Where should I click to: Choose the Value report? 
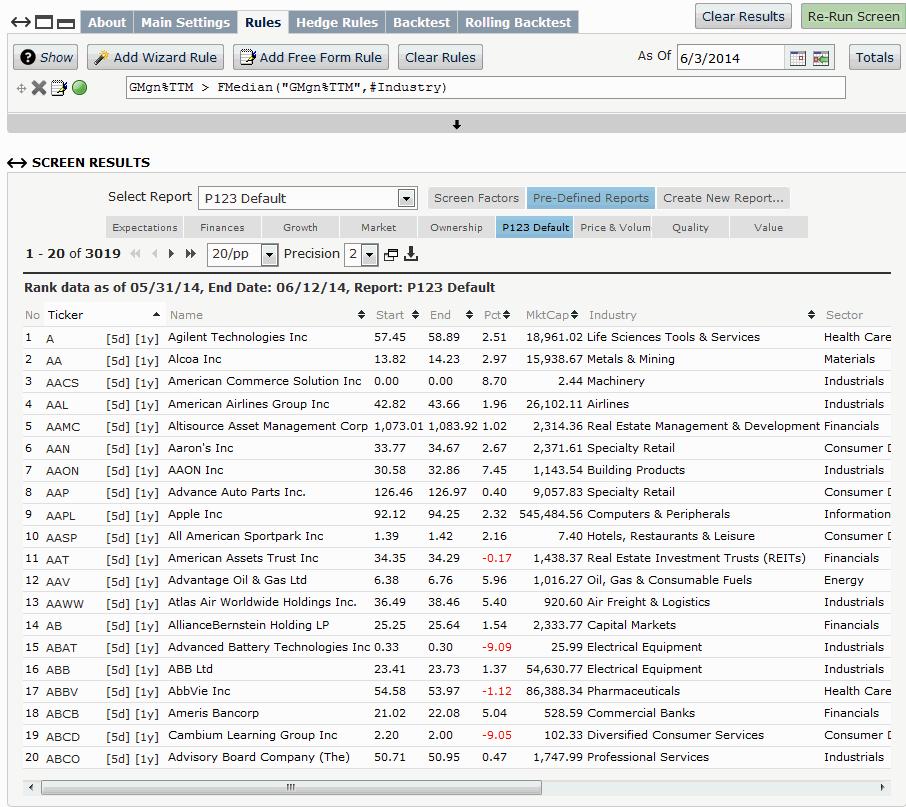pyautogui.click(x=768, y=228)
